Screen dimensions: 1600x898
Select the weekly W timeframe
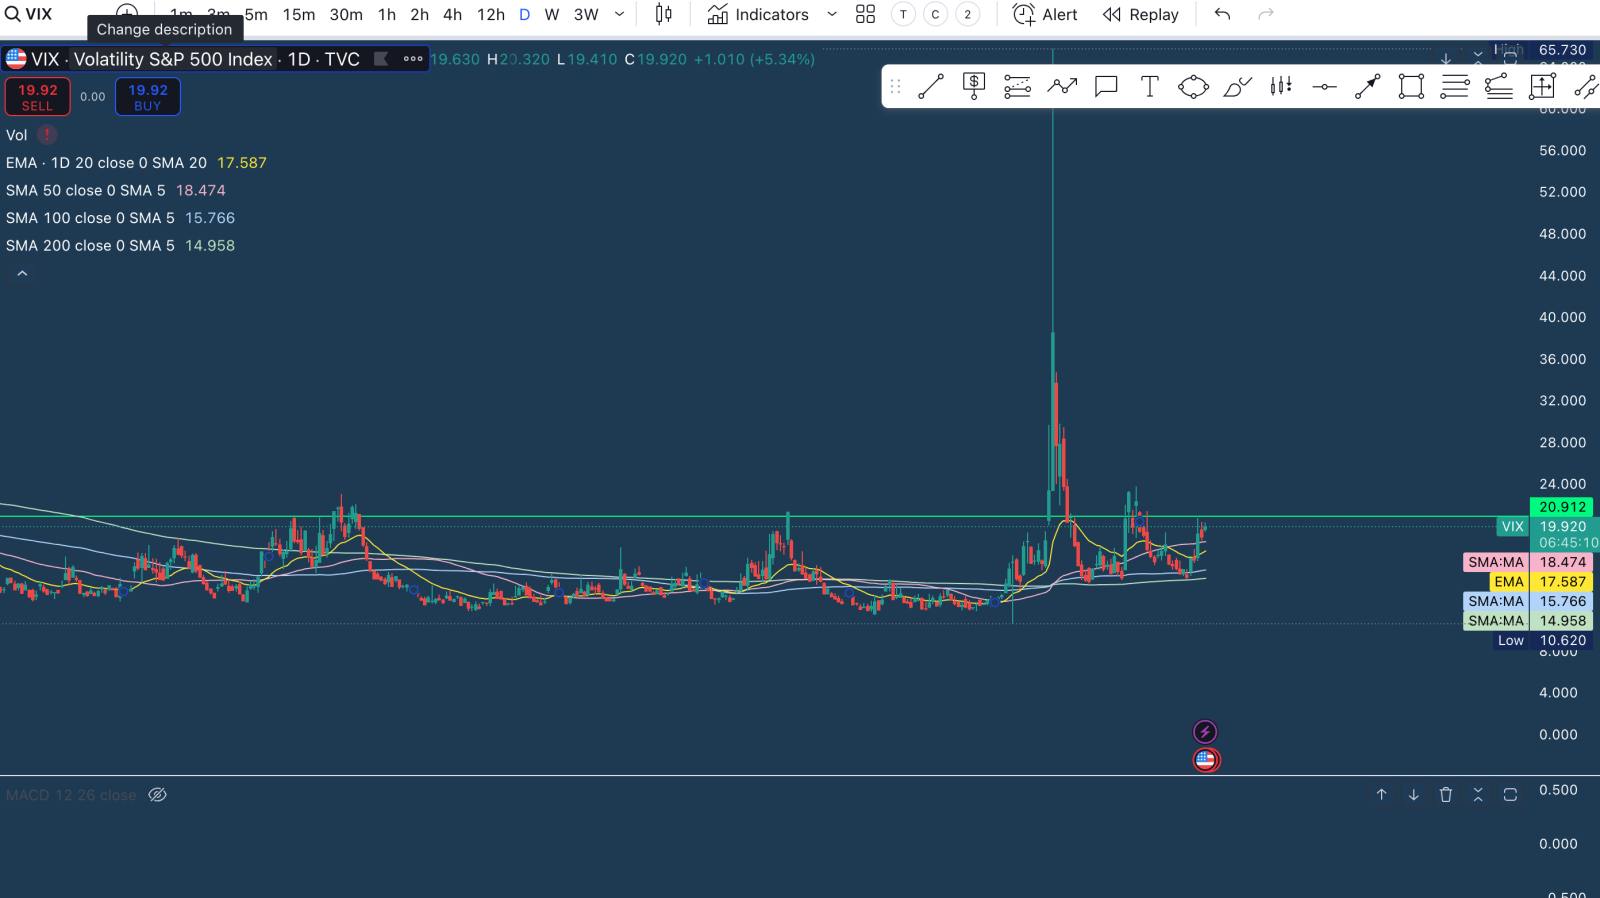tap(552, 14)
